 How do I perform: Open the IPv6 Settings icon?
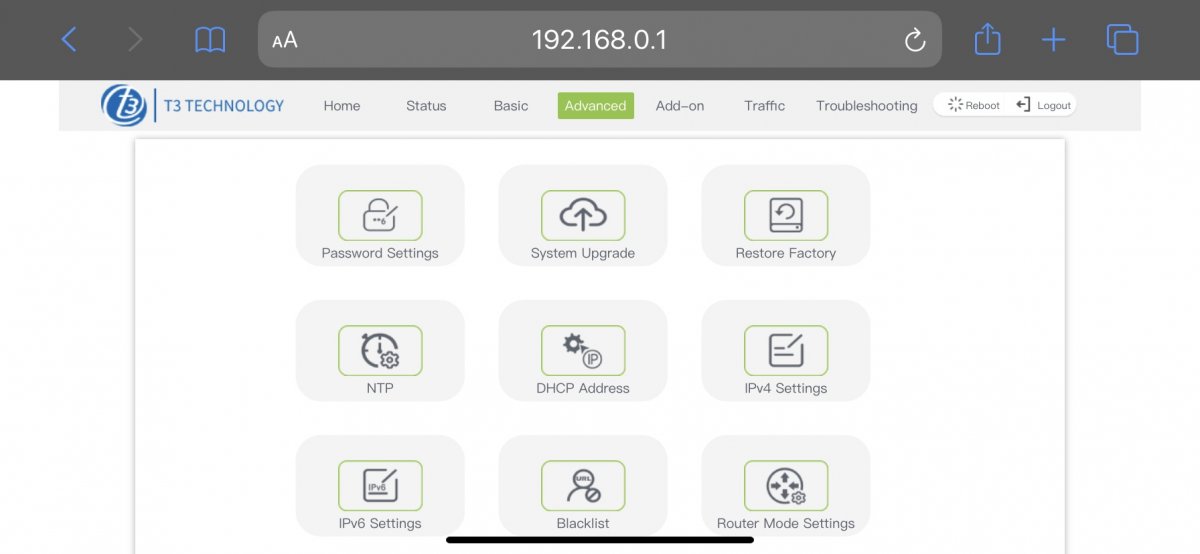pos(380,485)
